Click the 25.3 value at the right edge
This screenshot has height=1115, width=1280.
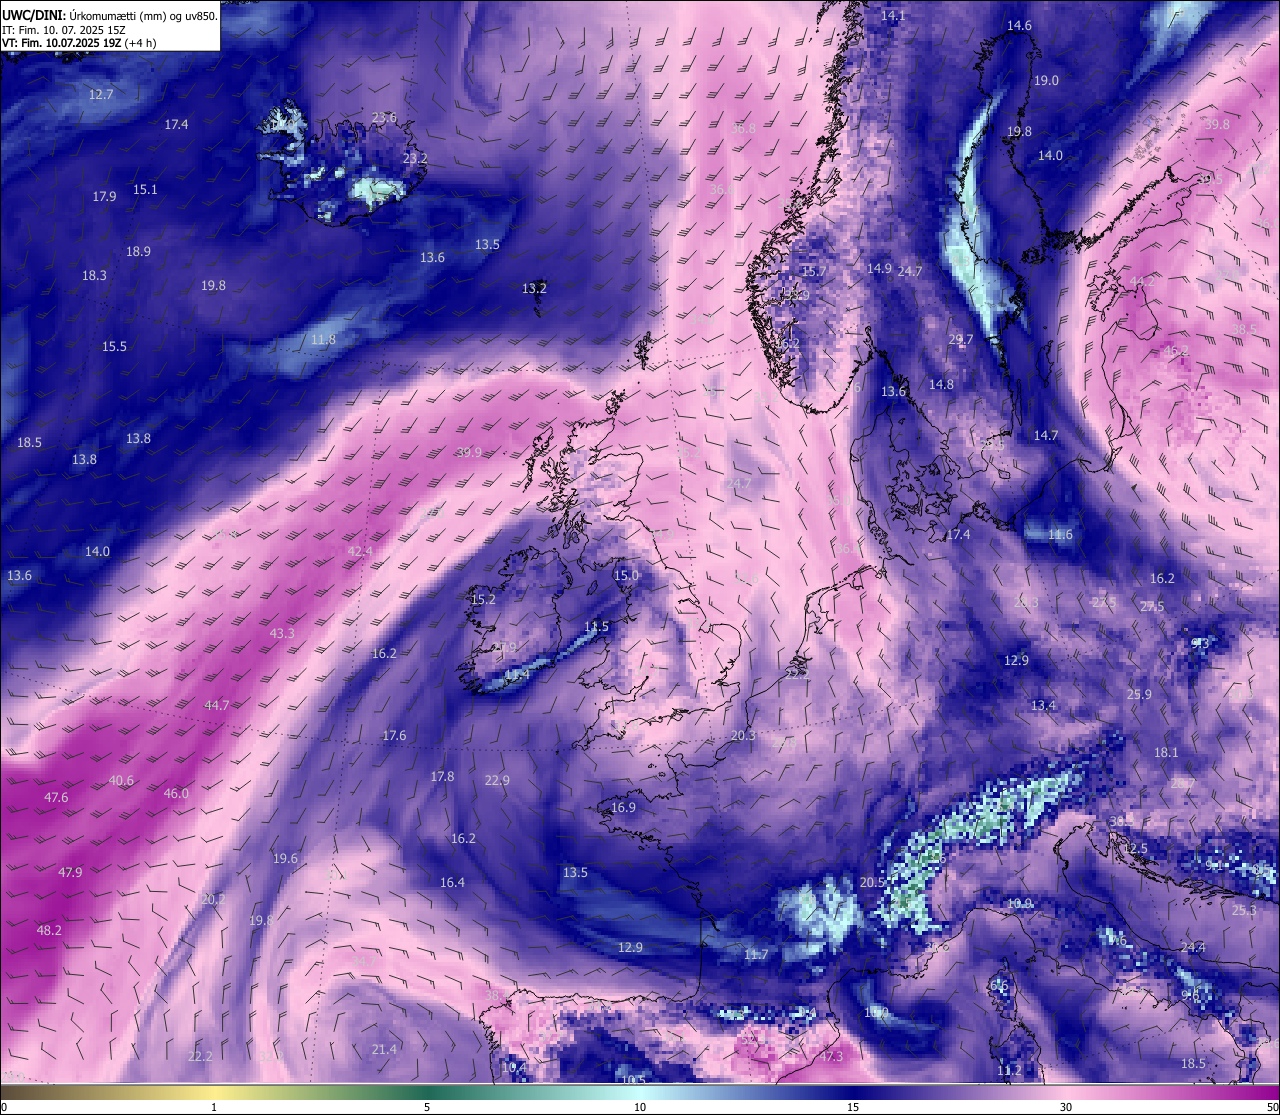(1244, 911)
